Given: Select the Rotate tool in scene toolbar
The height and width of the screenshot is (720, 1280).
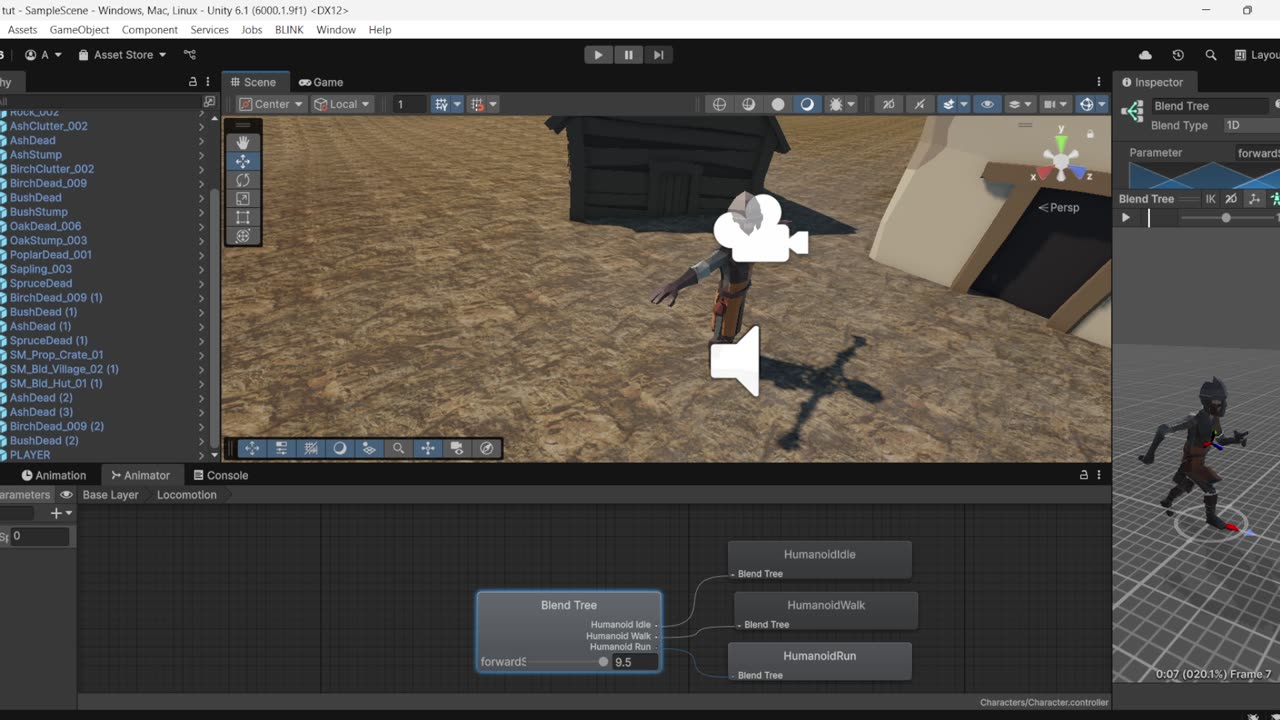Looking at the screenshot, I should (x=243, y=180).
